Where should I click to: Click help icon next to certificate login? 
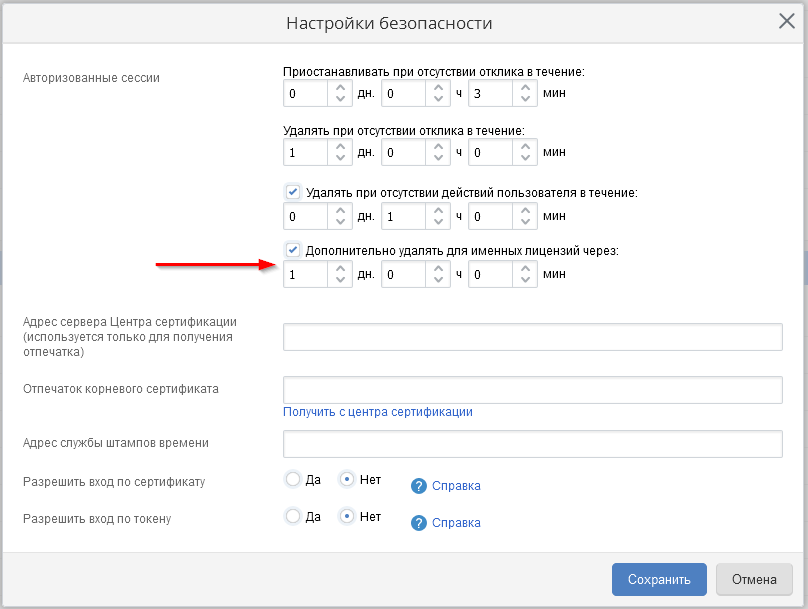point(419,486)
